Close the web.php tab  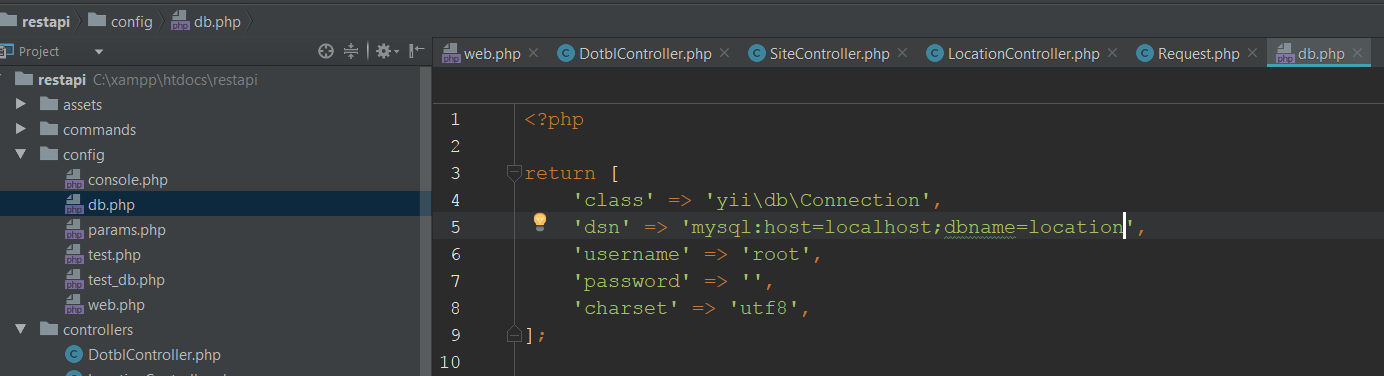coord(533,53)
